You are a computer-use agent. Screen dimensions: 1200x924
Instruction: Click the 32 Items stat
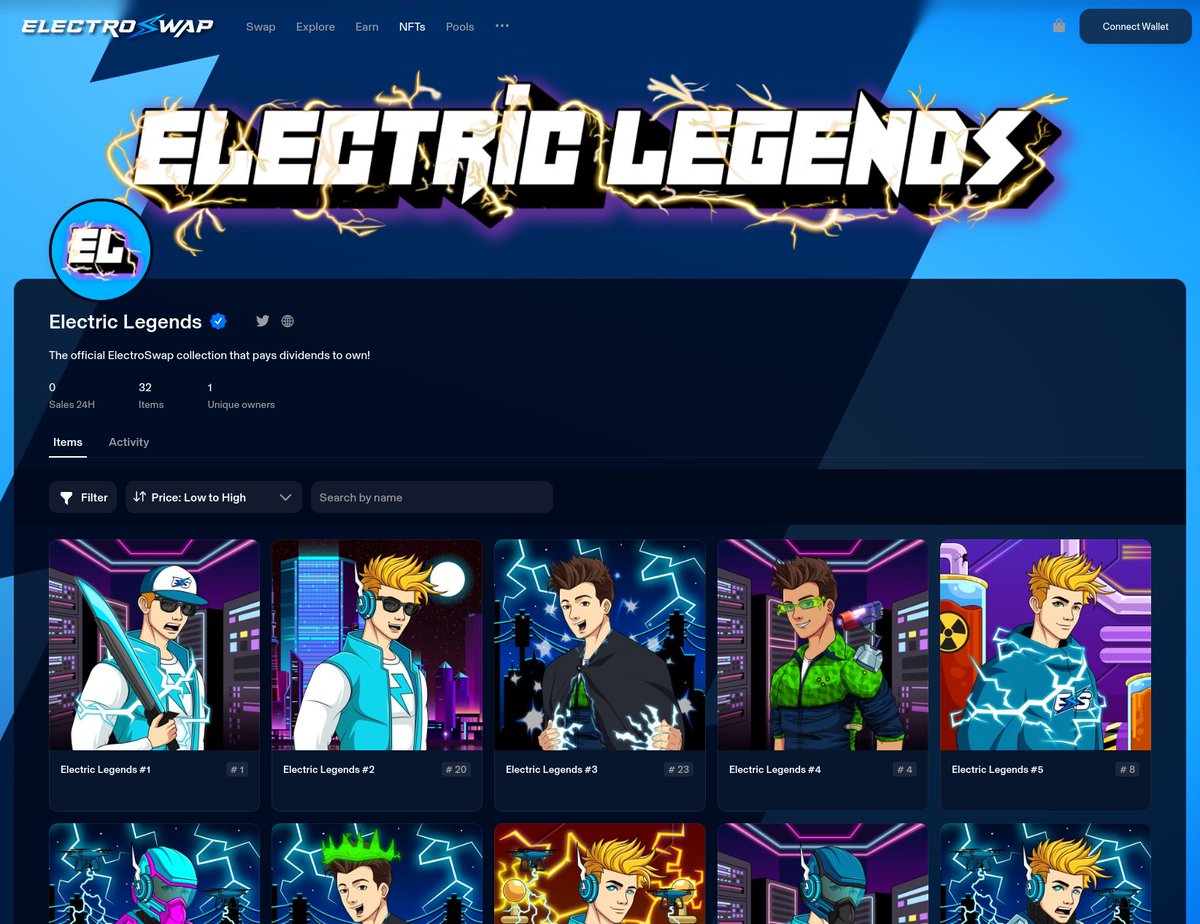151,396
